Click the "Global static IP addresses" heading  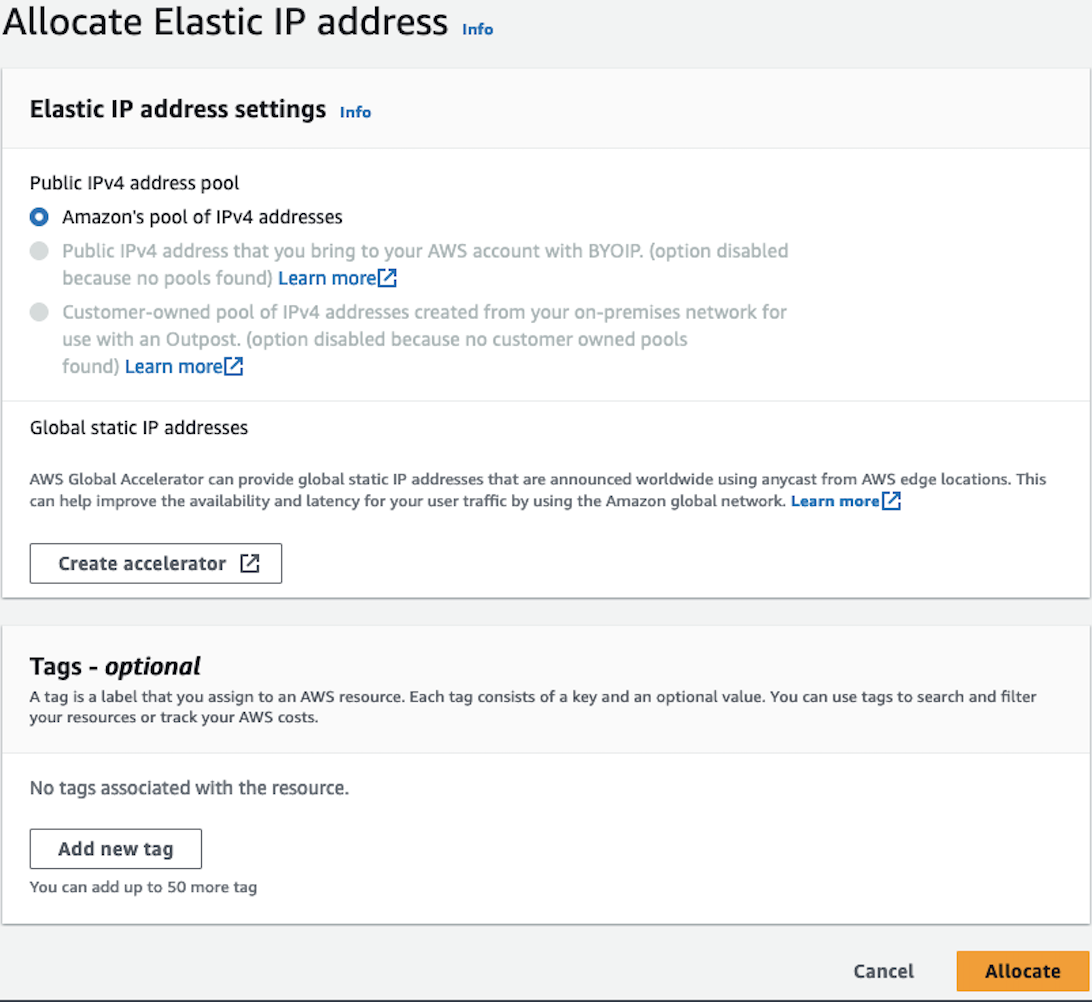[139, 428]
